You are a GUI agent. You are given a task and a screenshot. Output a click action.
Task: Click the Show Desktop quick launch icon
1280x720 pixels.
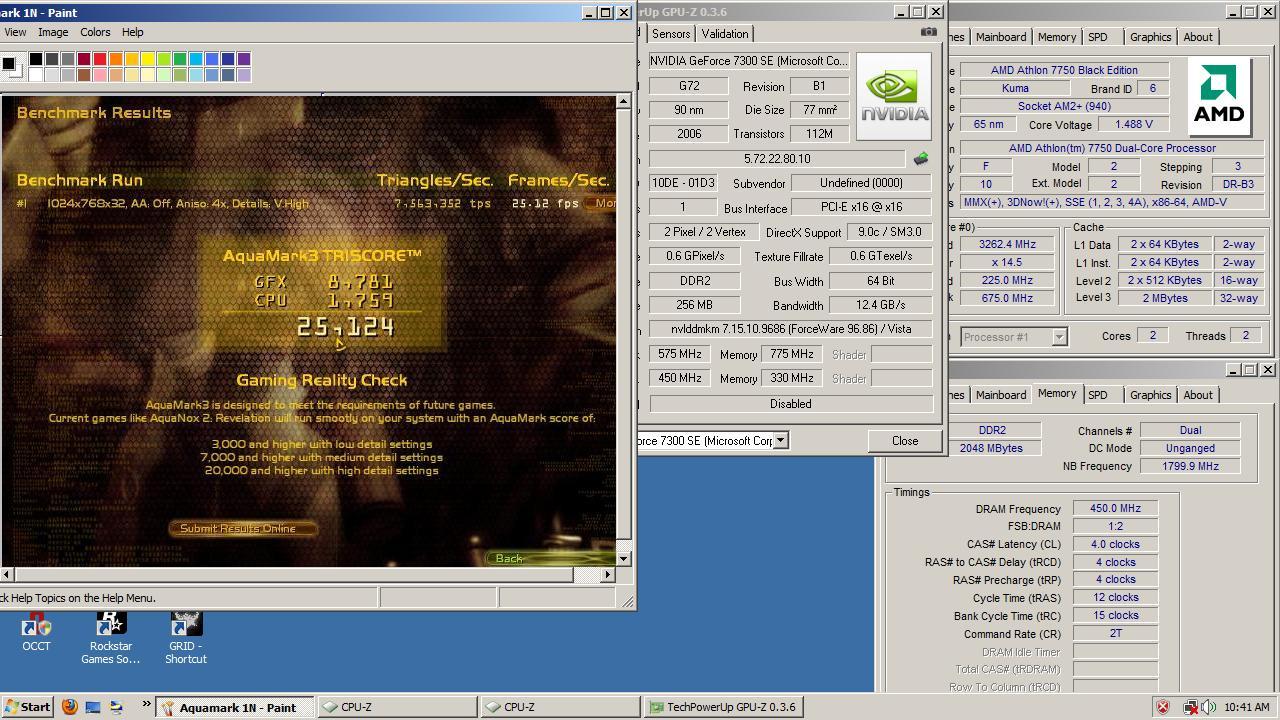[93, 706]
